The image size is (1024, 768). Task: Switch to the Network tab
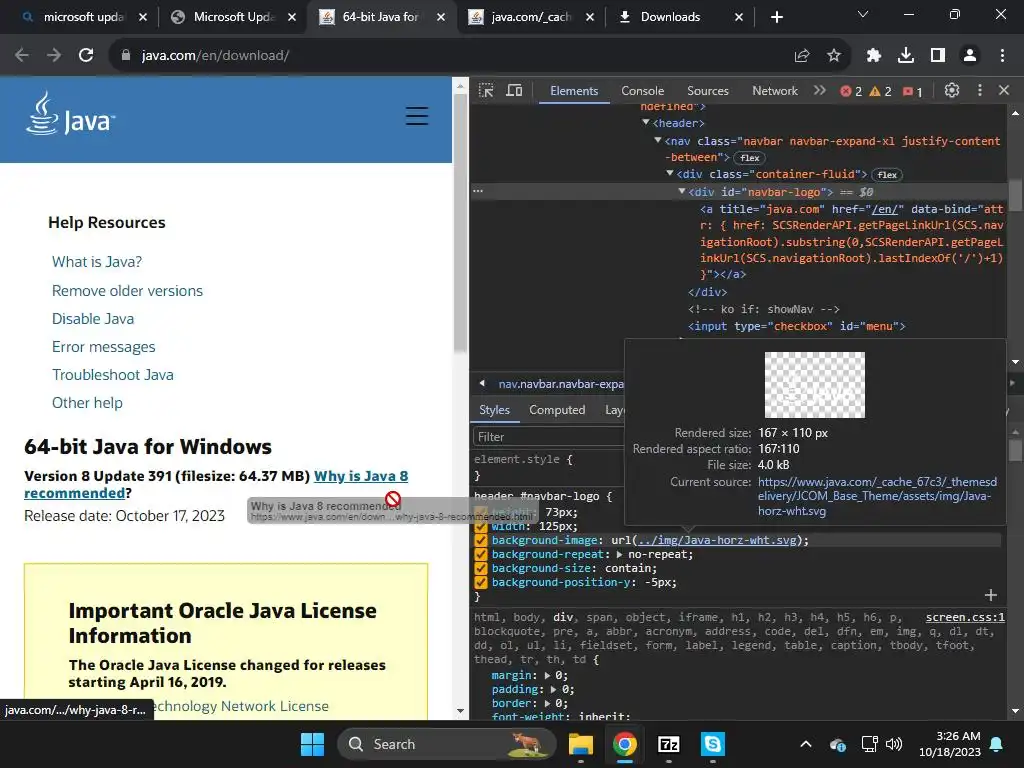pos(775,91)
